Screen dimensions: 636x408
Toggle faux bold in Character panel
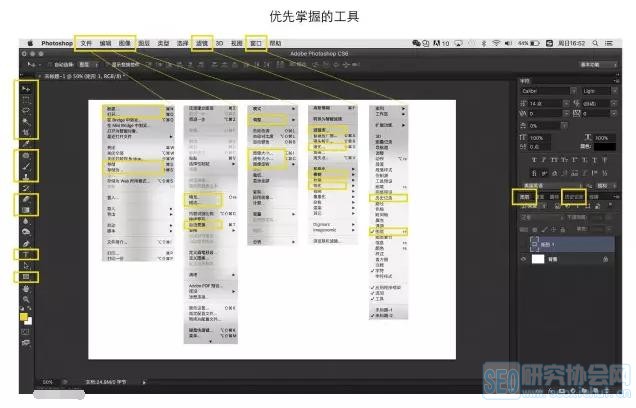[x=534, y=160]
